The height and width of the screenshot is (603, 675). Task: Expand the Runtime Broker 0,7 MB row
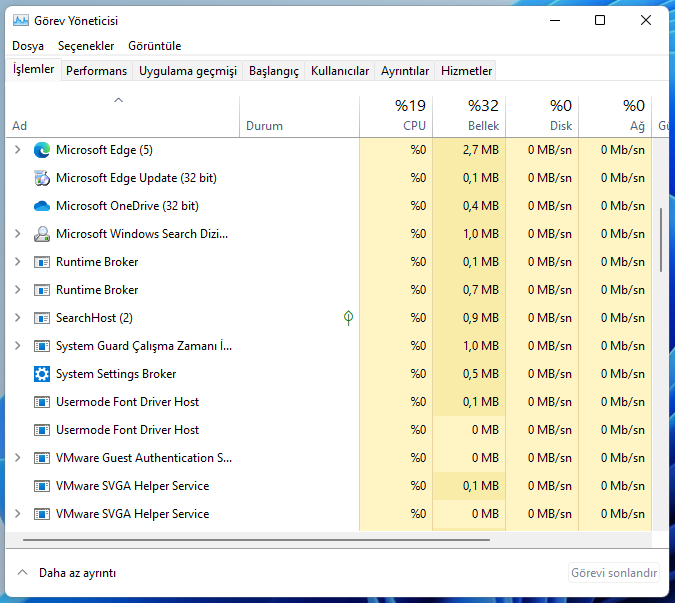pyautogui.click(x=18, y=290)
